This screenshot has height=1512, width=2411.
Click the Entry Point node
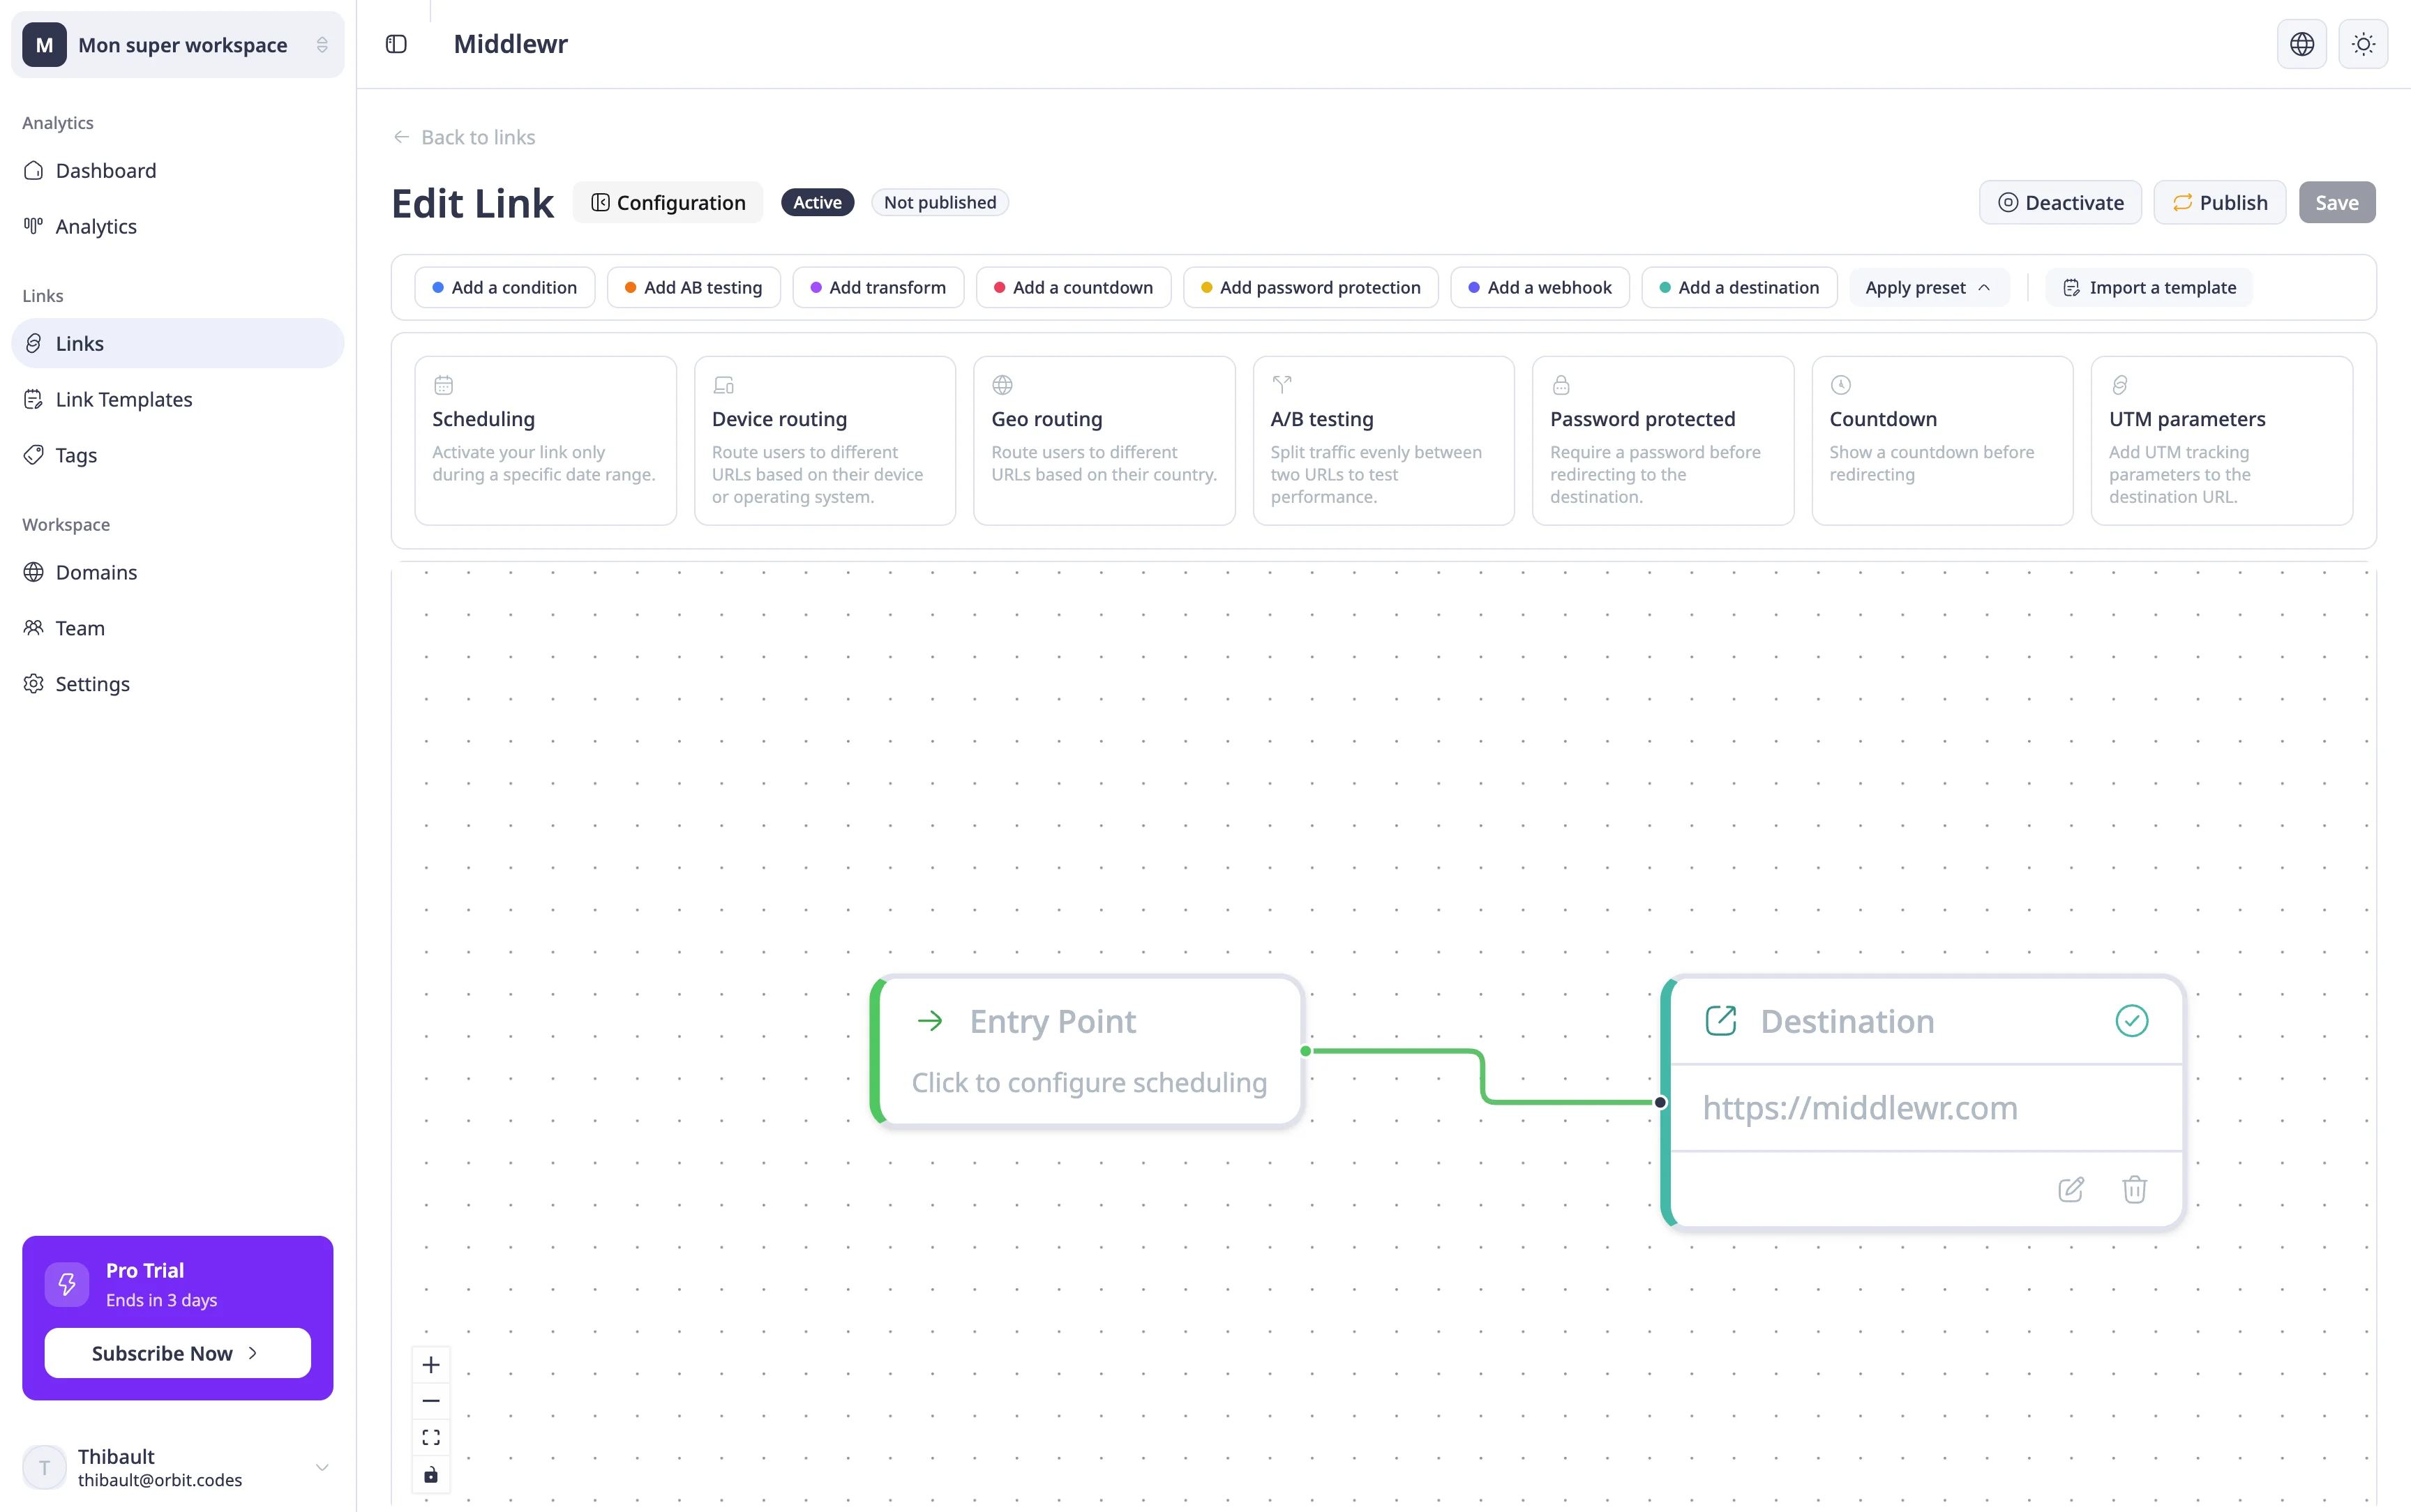tap(1087, 1051)
